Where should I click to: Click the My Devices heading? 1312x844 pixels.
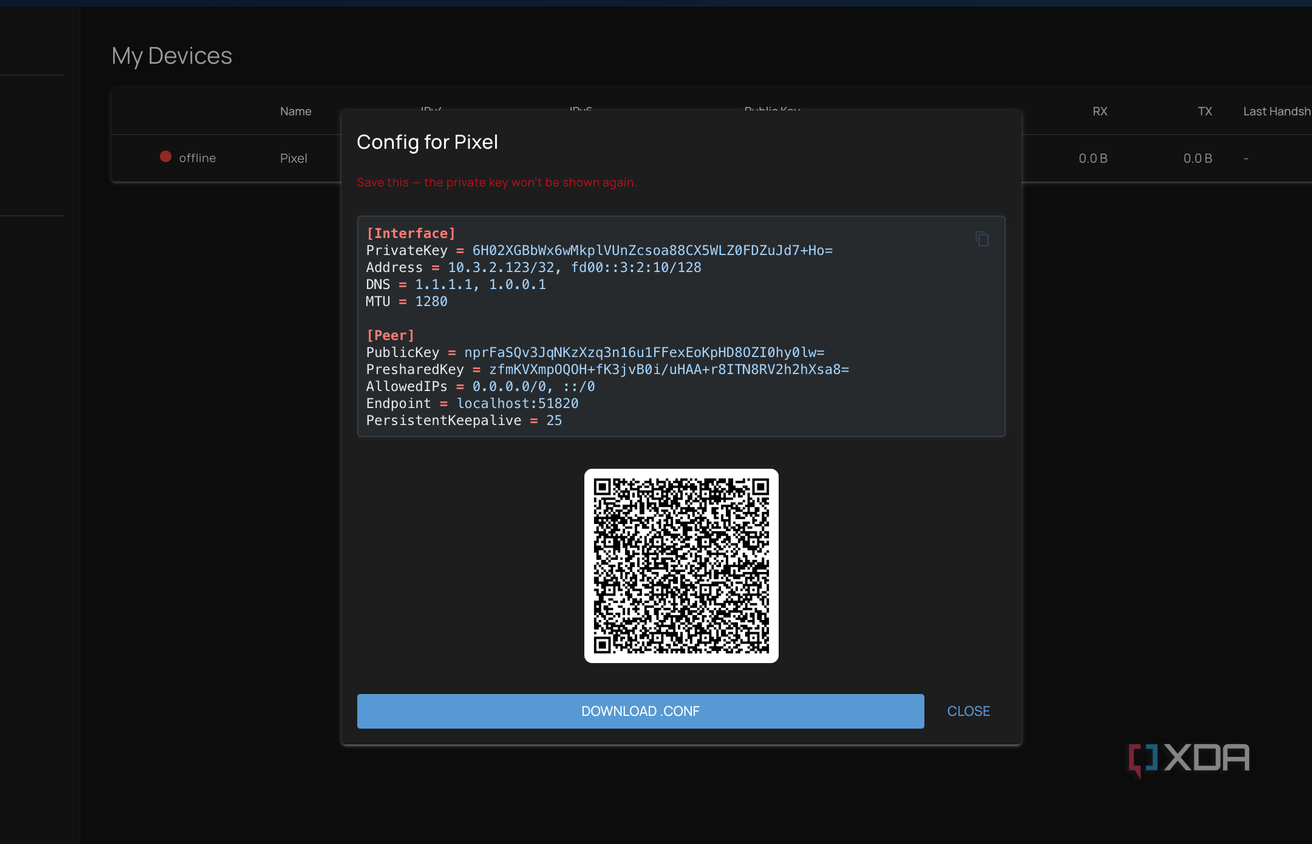pos(172,56)
